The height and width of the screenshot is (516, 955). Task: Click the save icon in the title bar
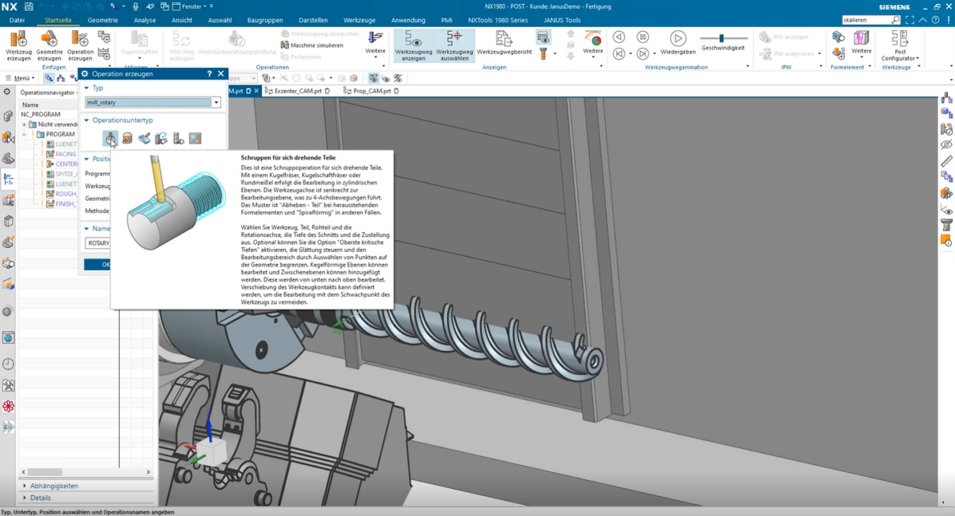pyautogui.click(x=29, y=6)
